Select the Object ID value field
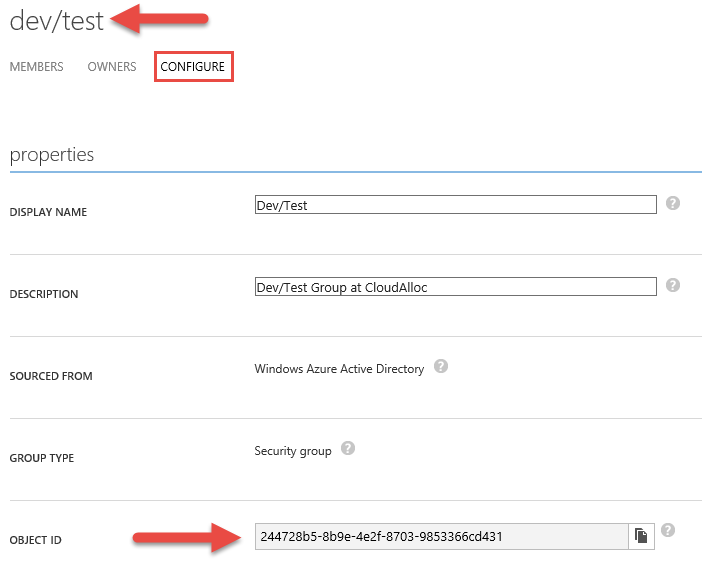Screen dimensions: 702x567 [x=441, y=537]
